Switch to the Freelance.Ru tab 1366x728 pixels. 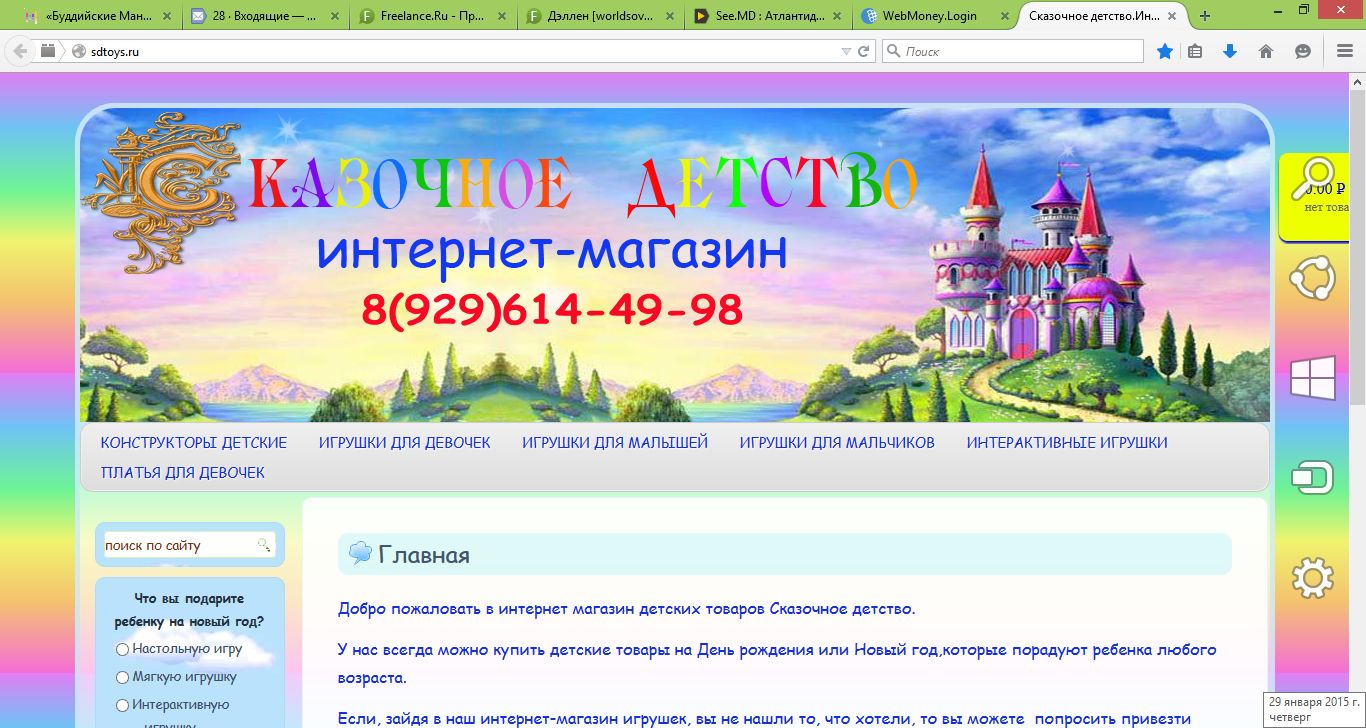tap(434, 16)
